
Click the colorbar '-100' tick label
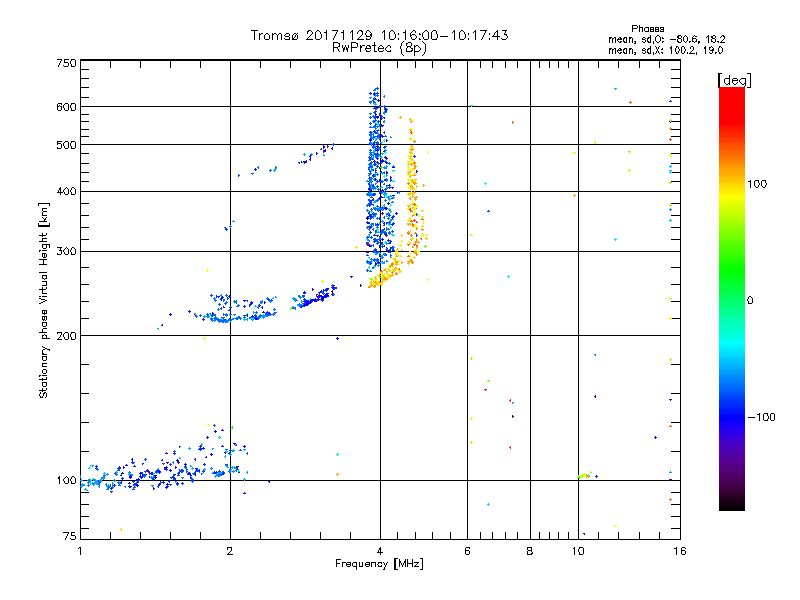click(x=761, y=417)
